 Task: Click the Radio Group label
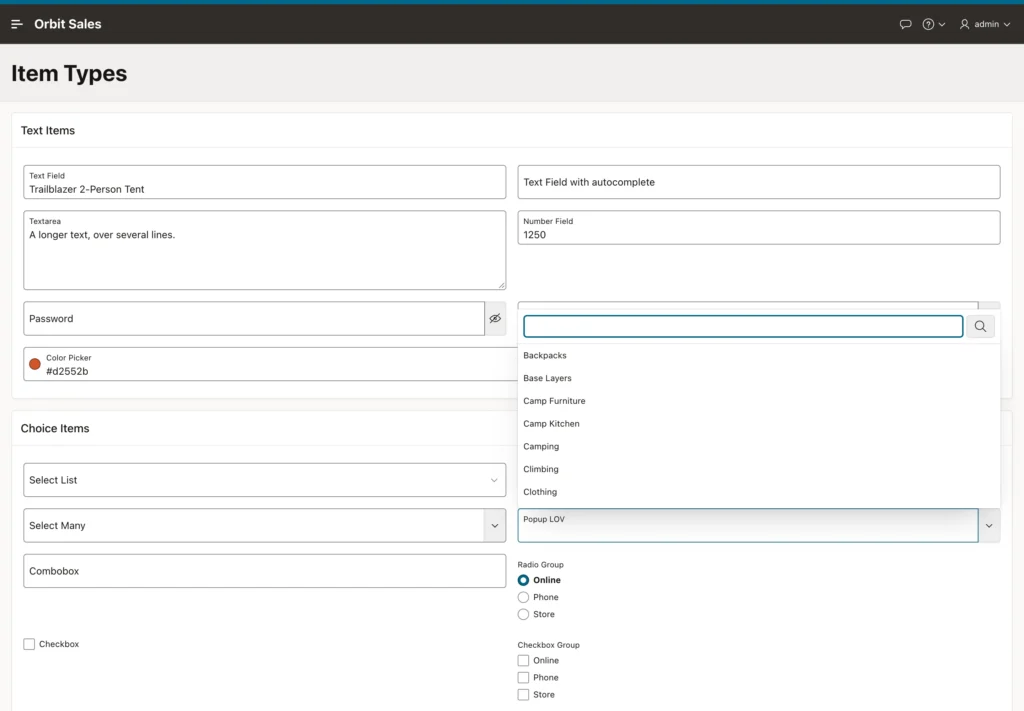(x=541, y=565)
